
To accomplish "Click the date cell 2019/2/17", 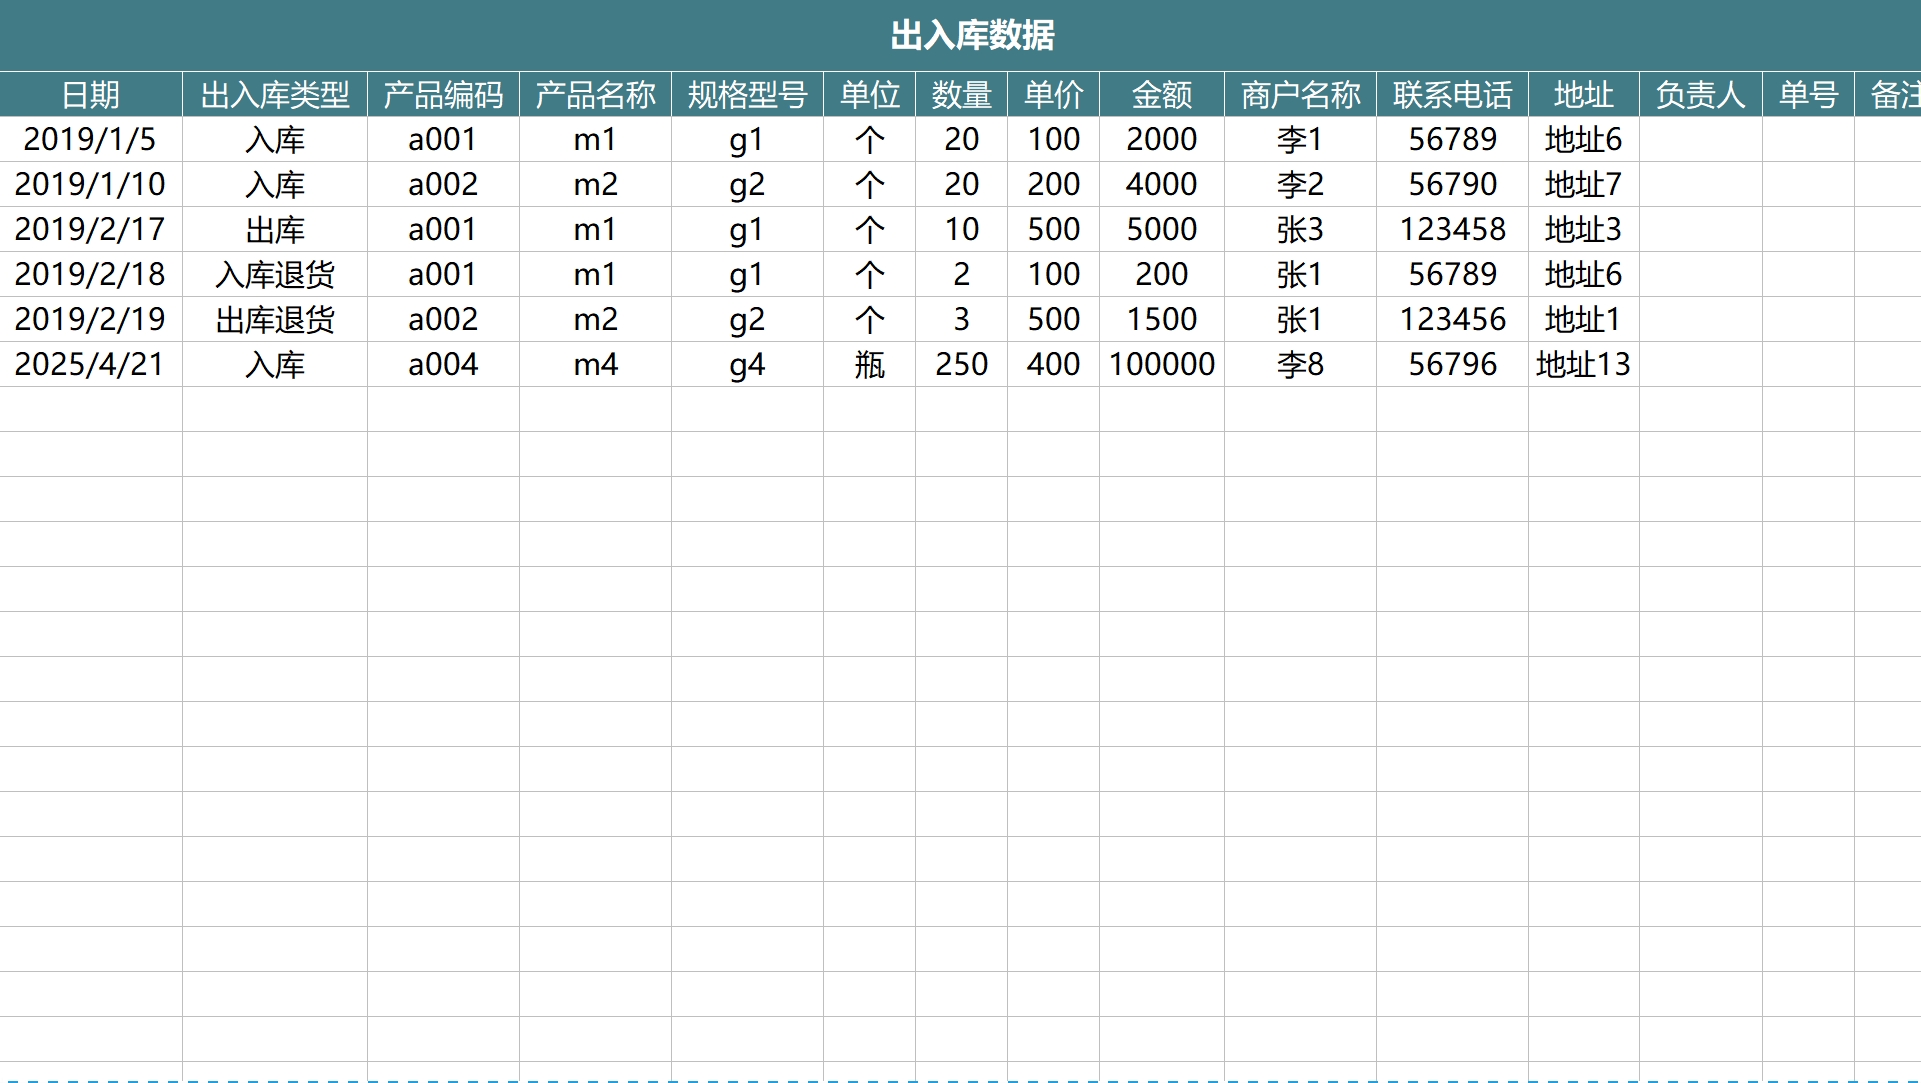I will (x=91, y=229).
